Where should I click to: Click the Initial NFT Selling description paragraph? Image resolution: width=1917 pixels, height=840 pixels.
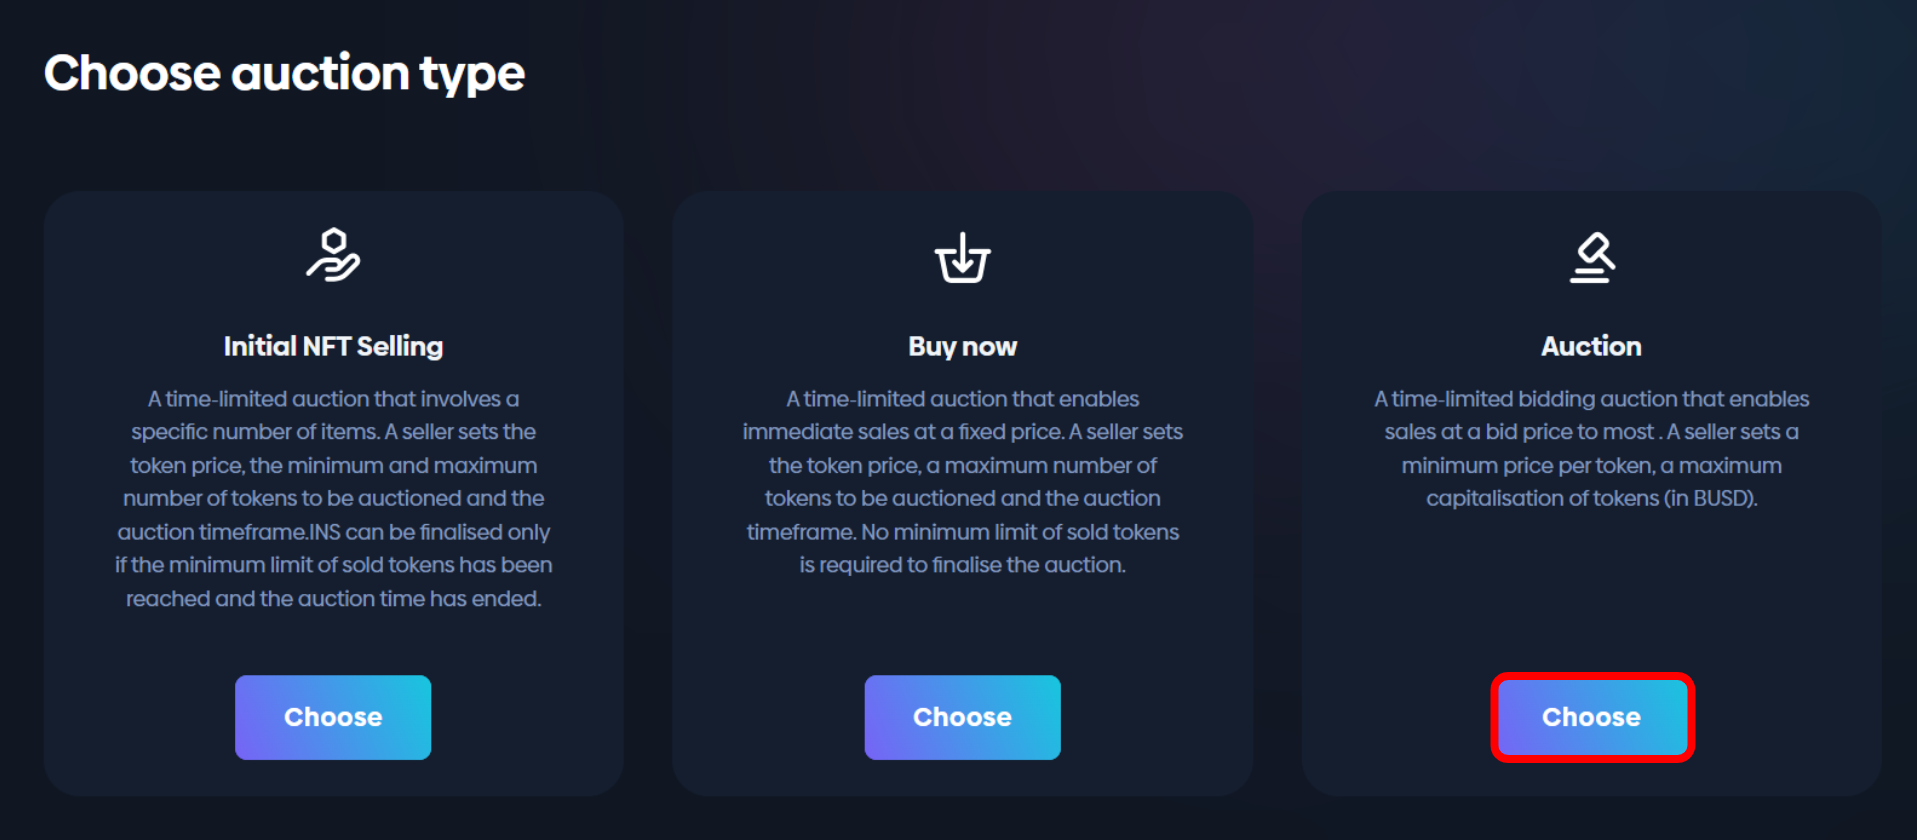[333, 498]
